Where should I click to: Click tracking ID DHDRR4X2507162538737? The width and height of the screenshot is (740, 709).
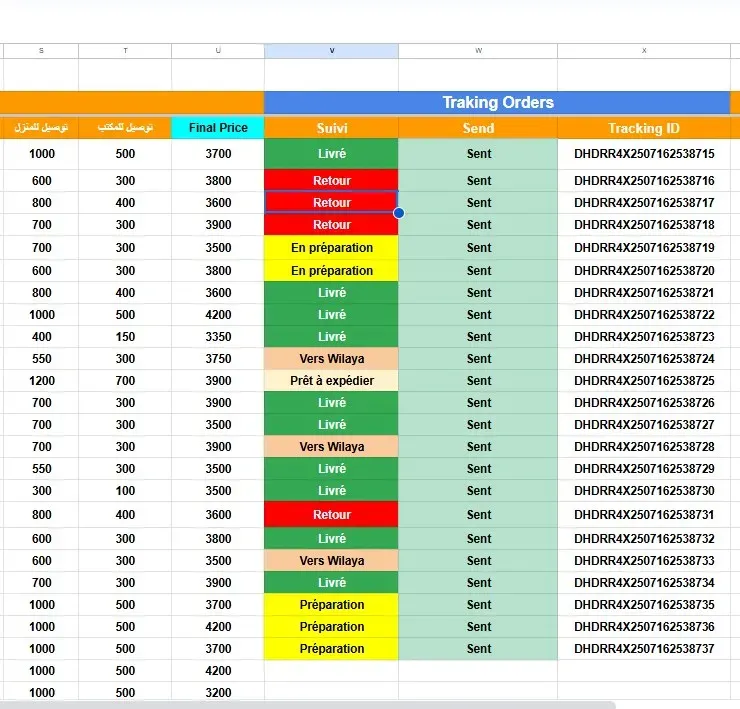click(644, 649)
